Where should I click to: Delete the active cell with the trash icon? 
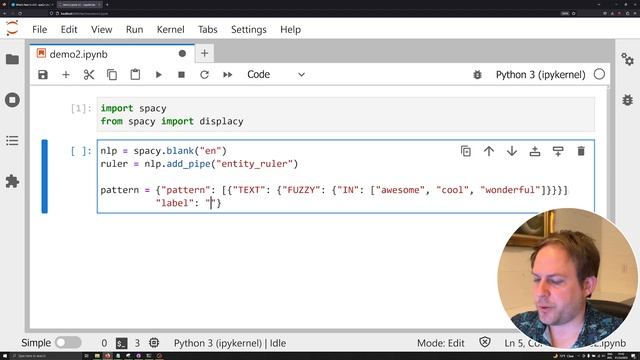coord(581,151)
